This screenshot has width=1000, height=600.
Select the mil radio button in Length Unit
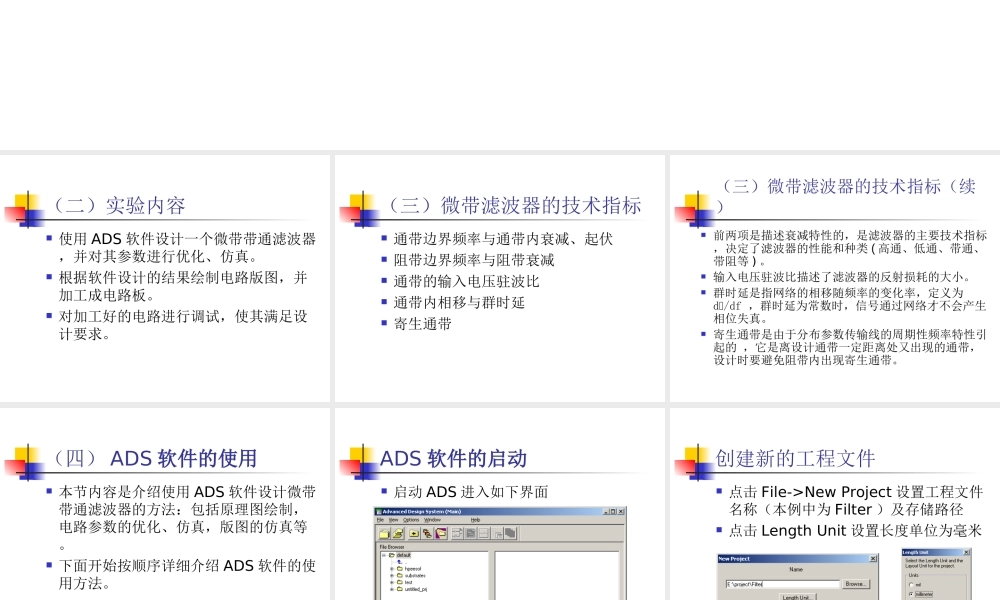[x=911, y=585]
